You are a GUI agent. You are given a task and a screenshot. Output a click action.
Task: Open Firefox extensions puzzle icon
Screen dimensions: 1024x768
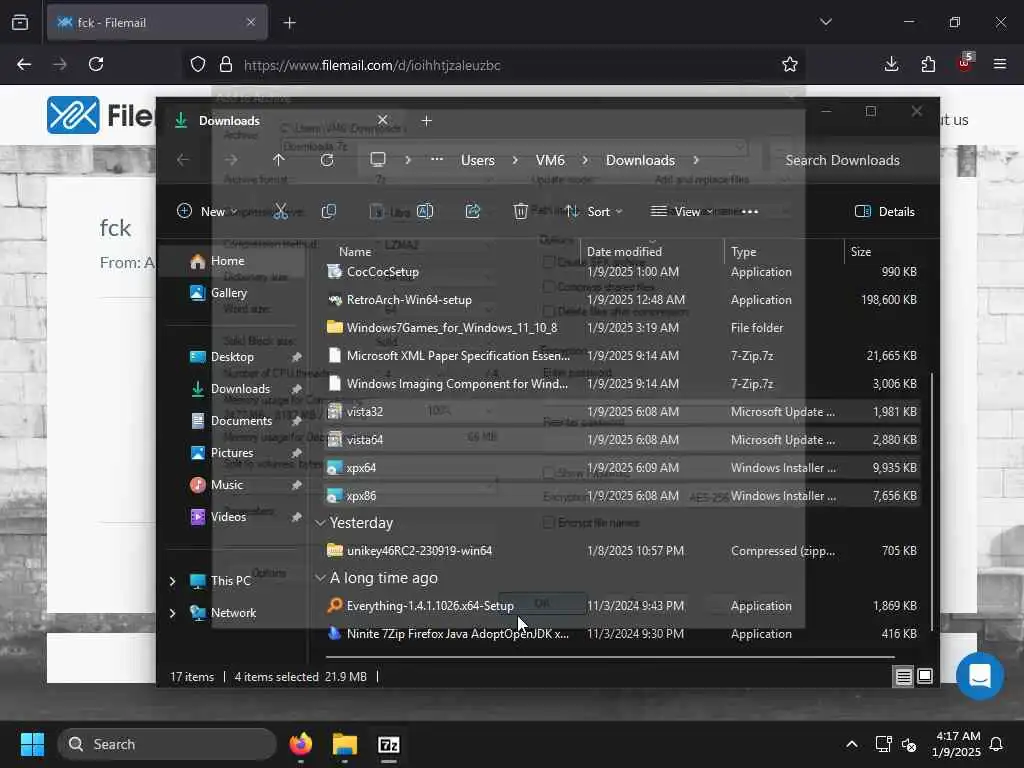point(928,64)
